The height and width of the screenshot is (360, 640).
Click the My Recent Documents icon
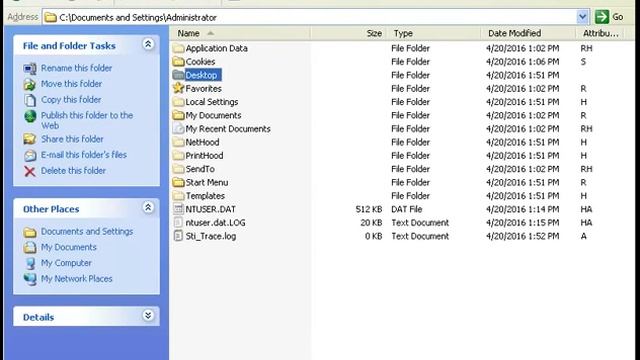pos(178,129)
